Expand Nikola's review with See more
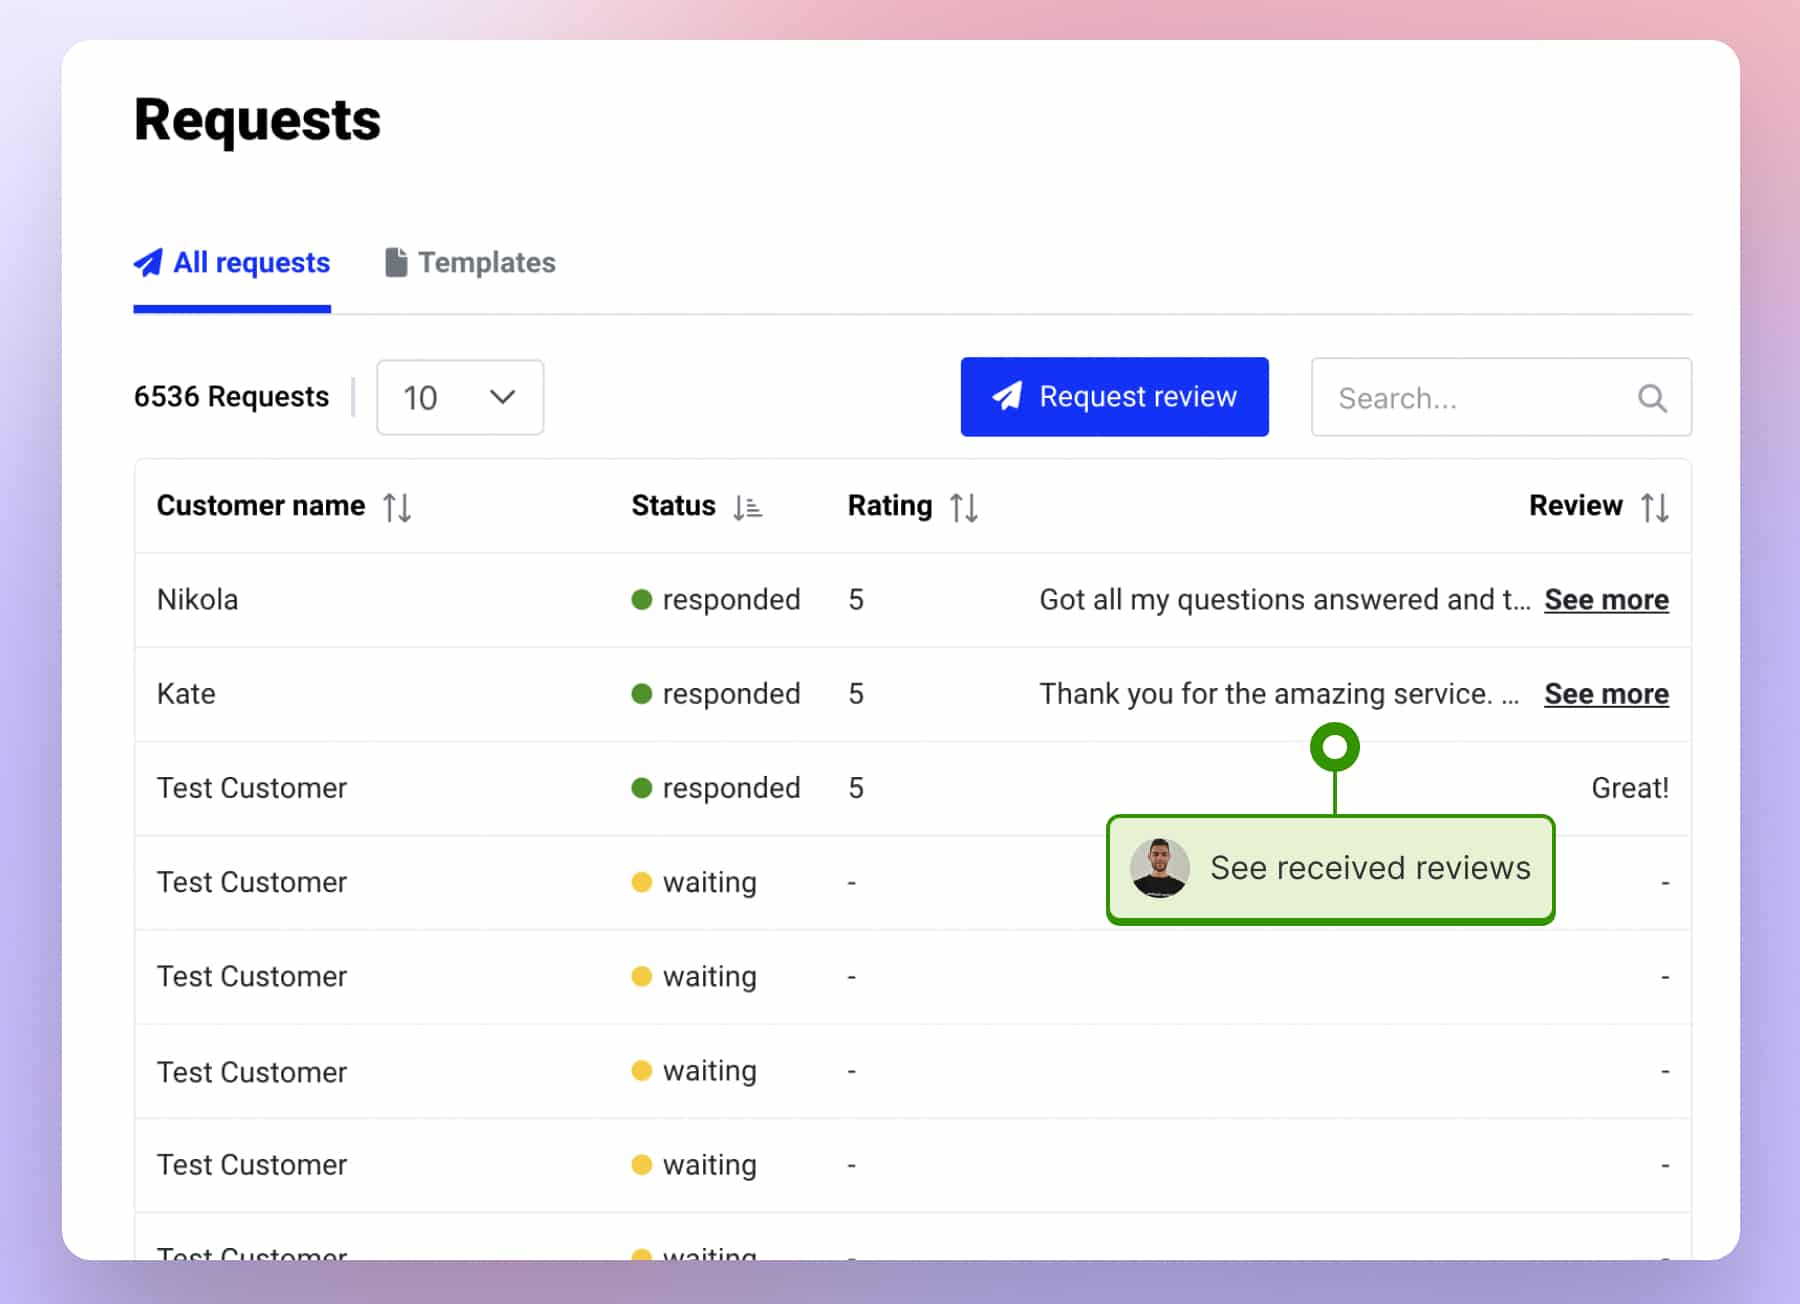The image size is (1800, 1304). (1605, 600)
